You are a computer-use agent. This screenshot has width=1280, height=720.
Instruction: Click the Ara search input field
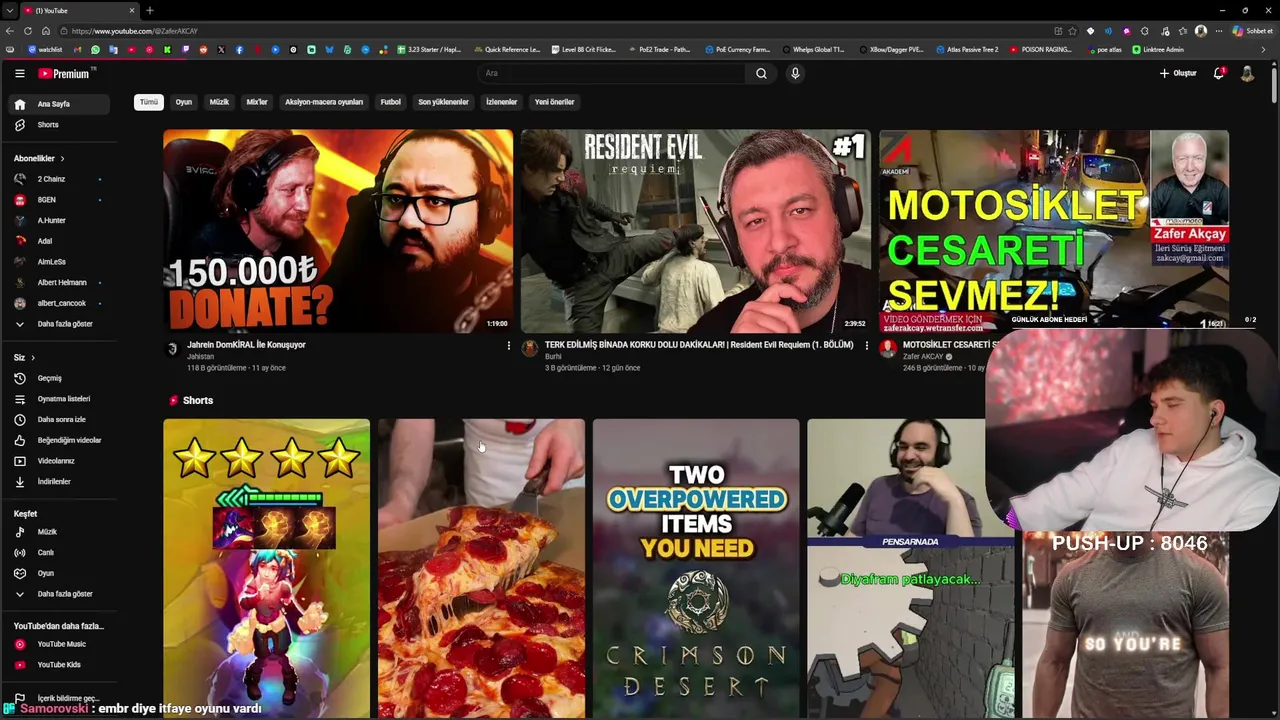point(611,73)
